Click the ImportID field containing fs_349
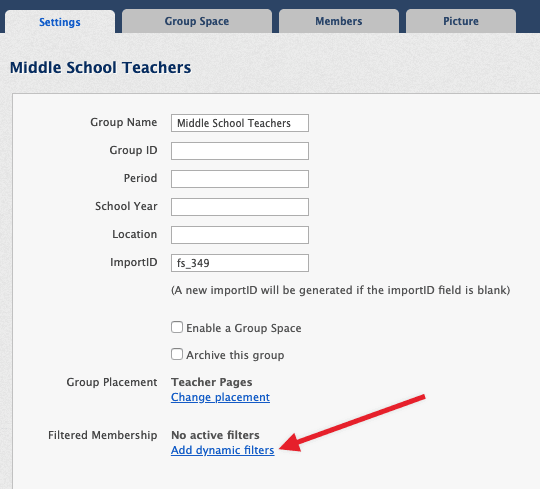This screenshot has width=540, height=489. pos(240,263)
